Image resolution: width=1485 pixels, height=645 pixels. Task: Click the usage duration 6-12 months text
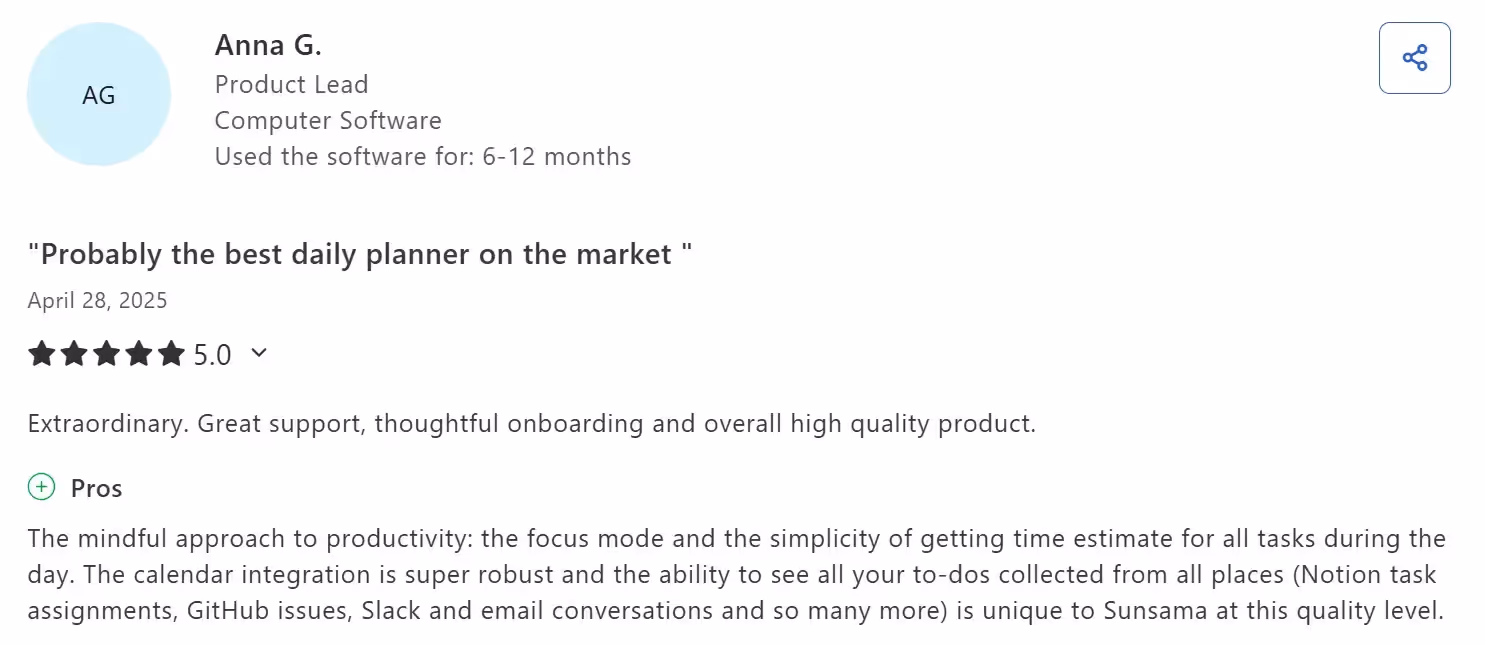422,156
